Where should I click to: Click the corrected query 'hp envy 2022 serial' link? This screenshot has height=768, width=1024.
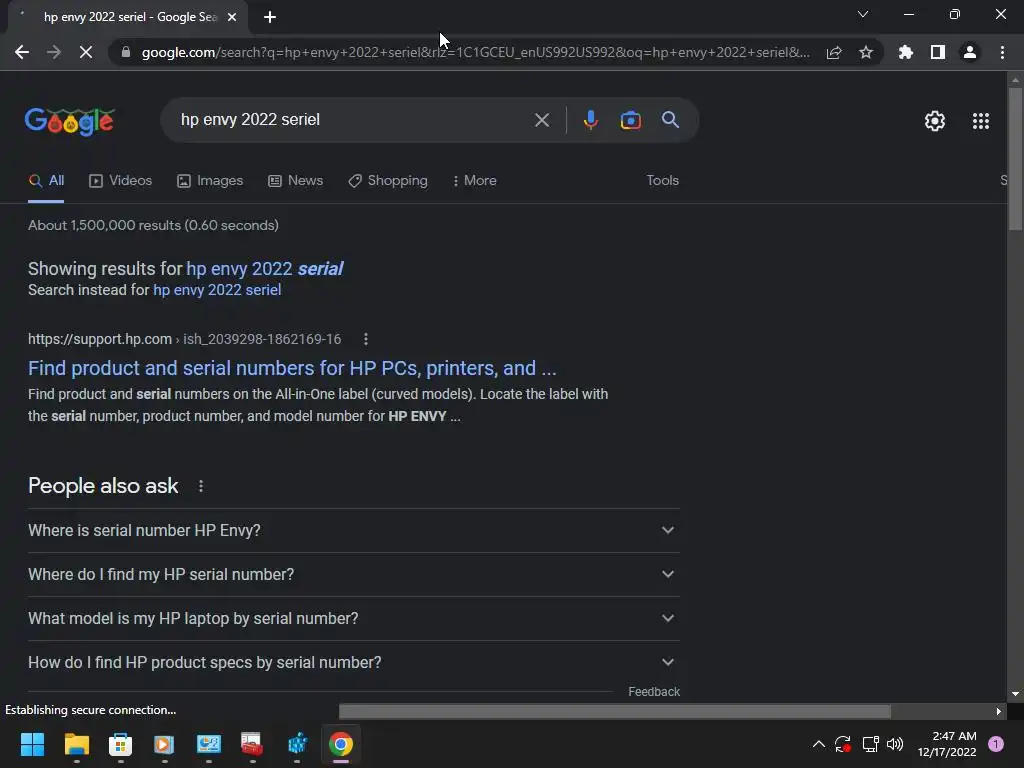click(264, 268)
